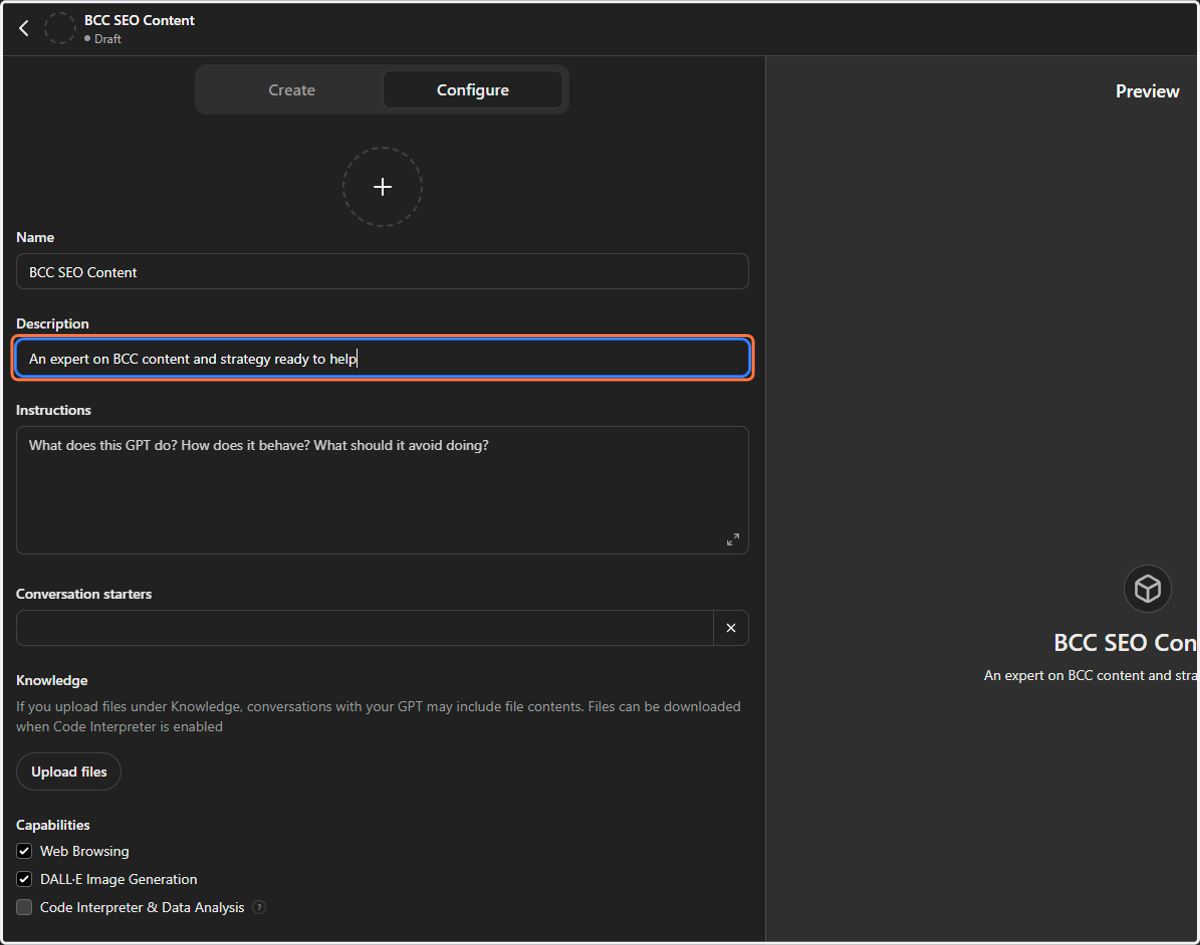Click the preview description text beneath the GPT name
The width and height of the screenshot is (1200, 945).
1091,675
